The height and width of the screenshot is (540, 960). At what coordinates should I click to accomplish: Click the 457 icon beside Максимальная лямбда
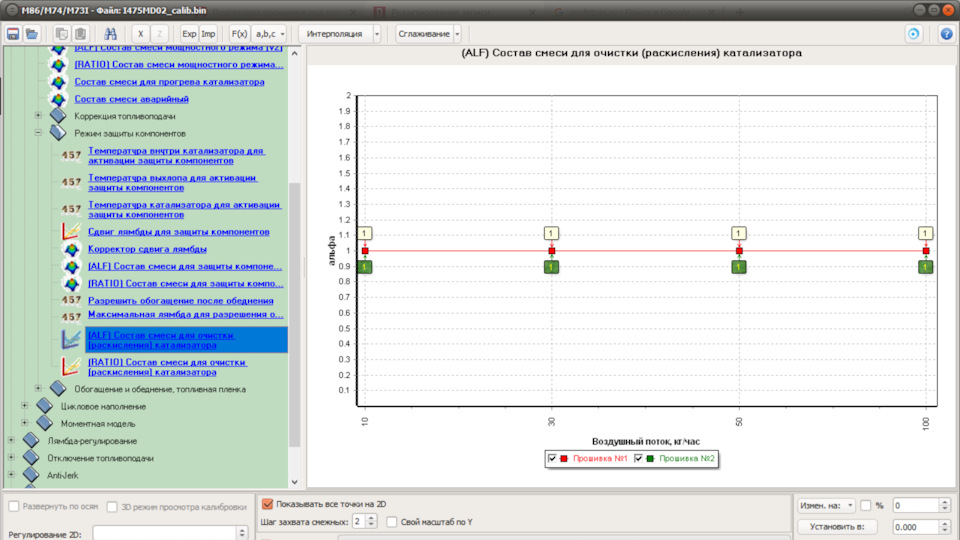tap(71, 317)
